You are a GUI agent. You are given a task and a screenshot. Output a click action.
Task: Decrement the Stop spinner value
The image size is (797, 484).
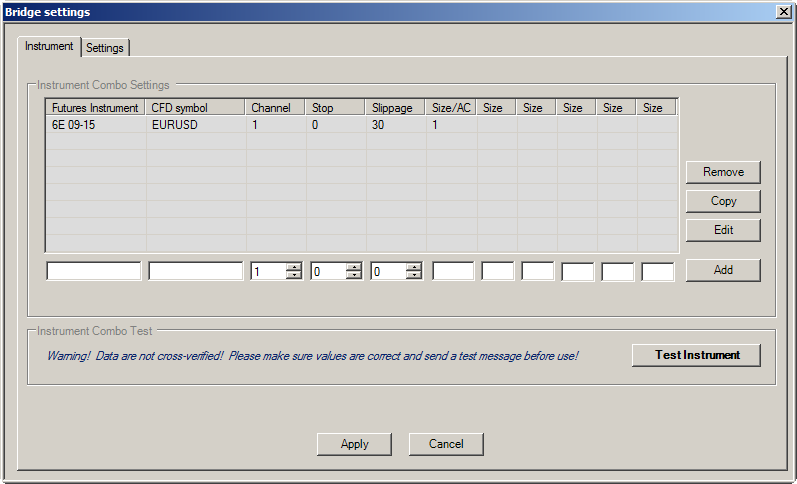pos(353,275)
